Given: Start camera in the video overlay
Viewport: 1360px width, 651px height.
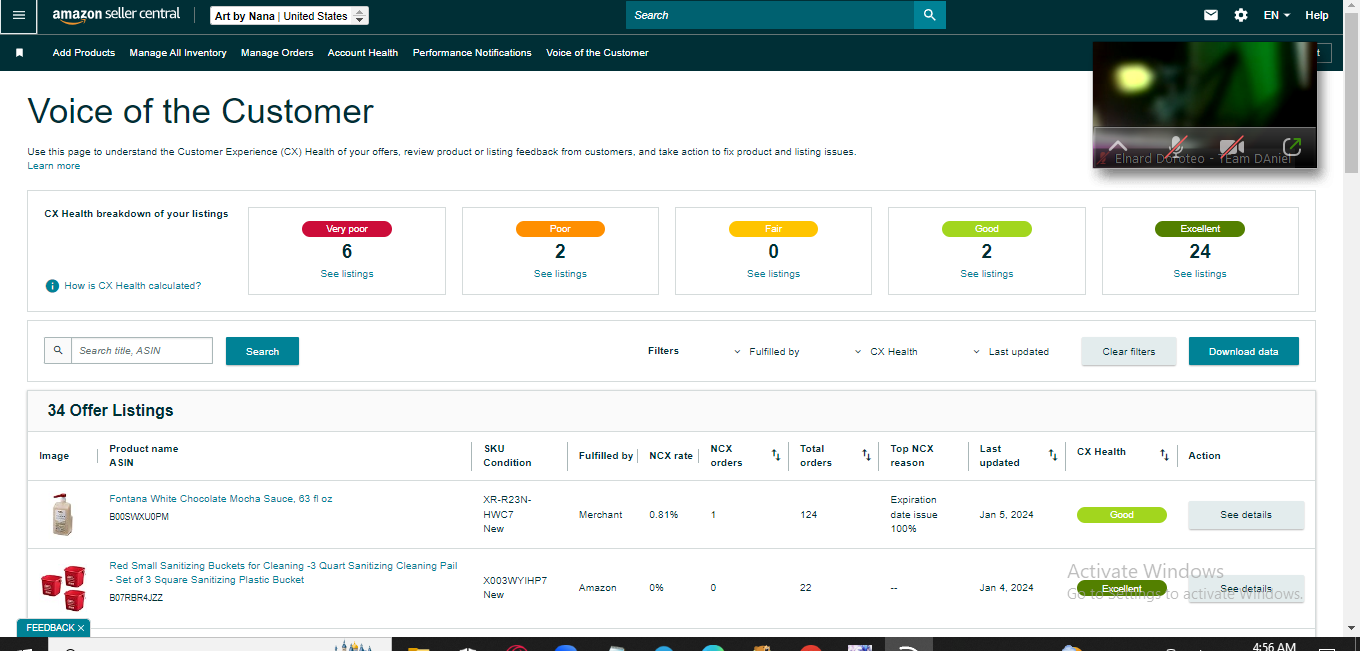Looking at the screenshot, I should (x=1232, y=146).
